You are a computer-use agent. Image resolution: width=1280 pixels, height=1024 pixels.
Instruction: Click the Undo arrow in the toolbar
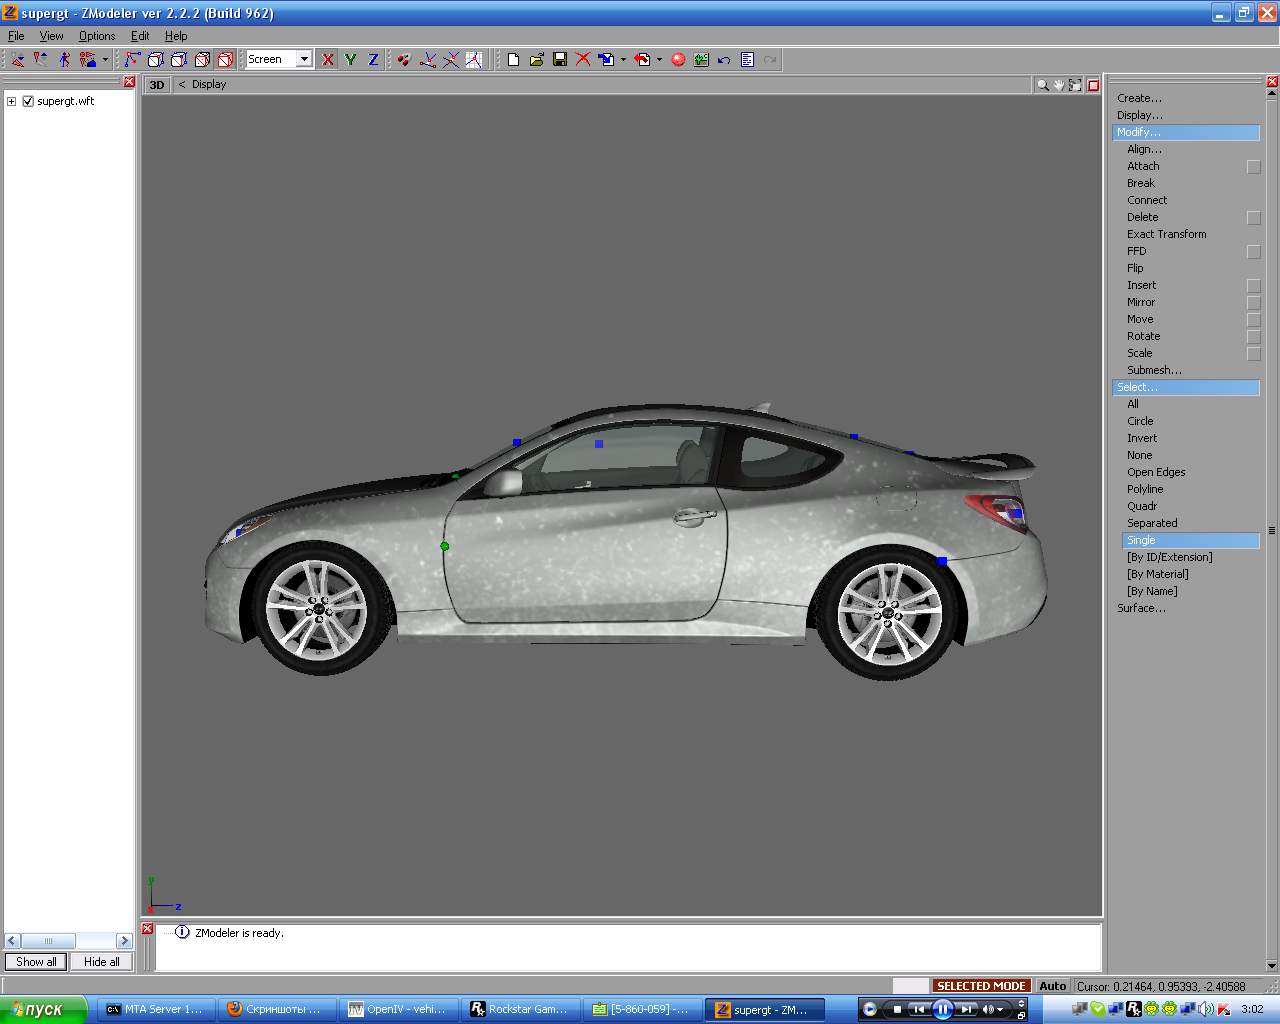pos(724,60)
